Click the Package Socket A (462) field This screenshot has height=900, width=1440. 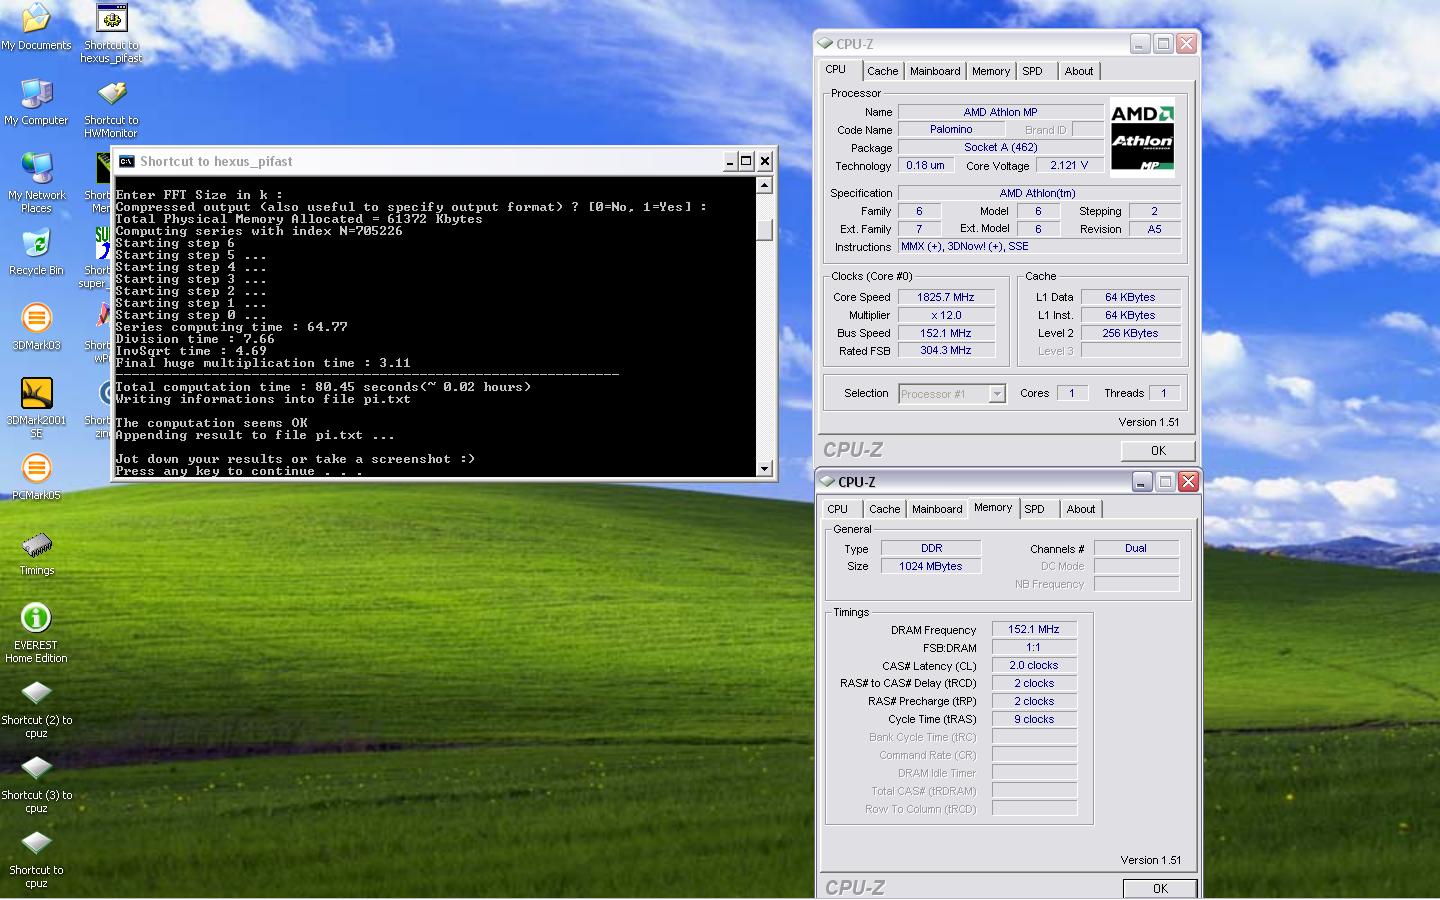coord(1000,147)
